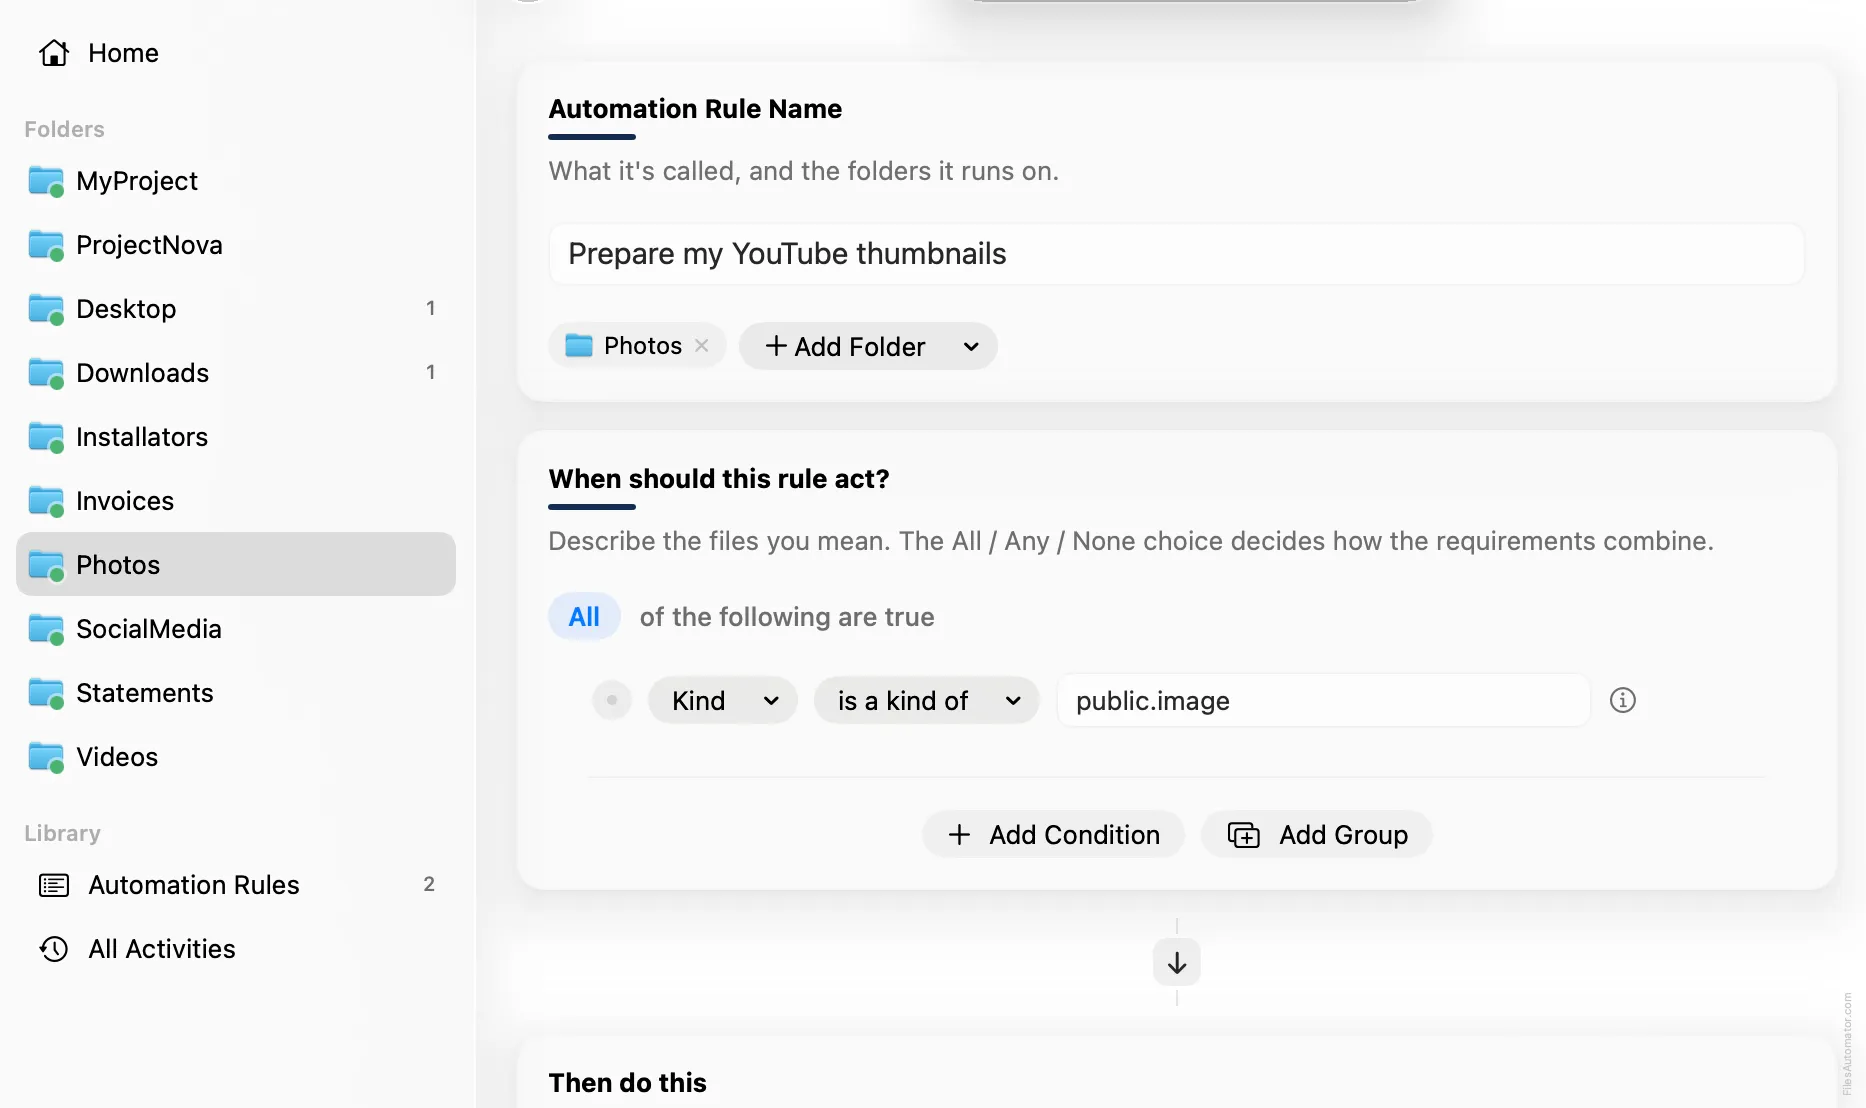Edit the public.image value field
The image size is (1866, 1108).
pos(1323,700)
